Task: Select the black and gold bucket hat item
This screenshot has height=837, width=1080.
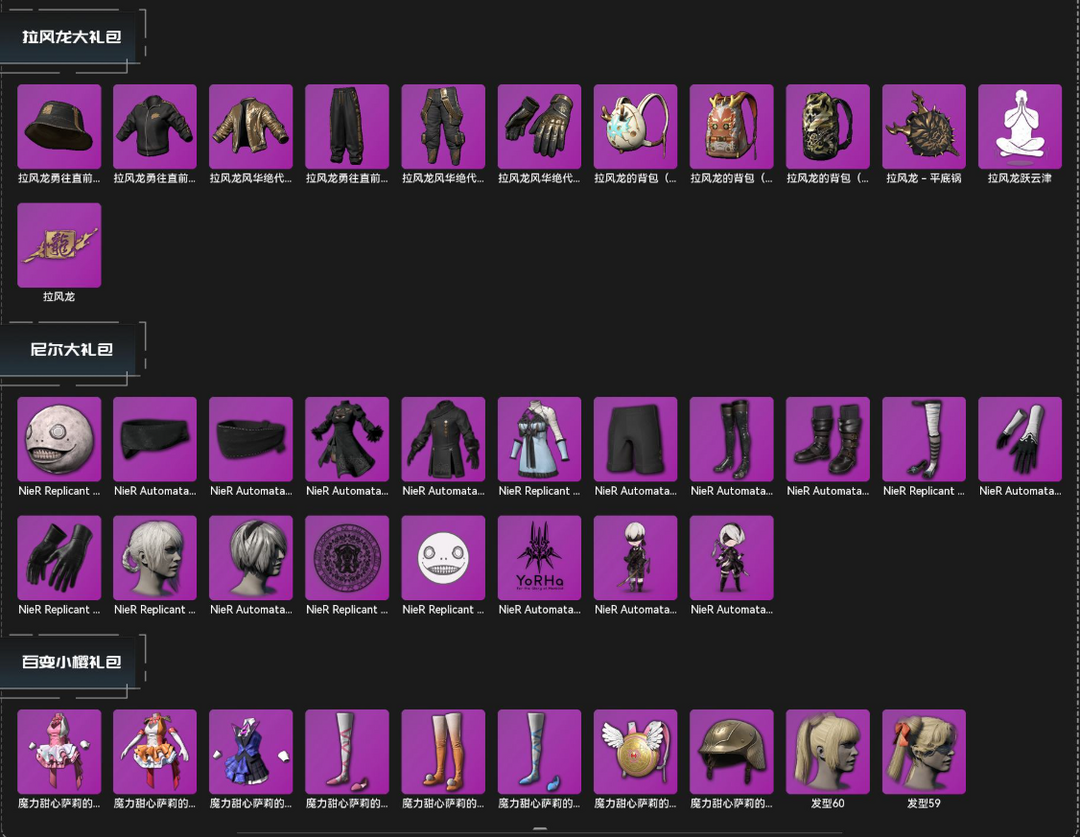Action: (59, 127)
